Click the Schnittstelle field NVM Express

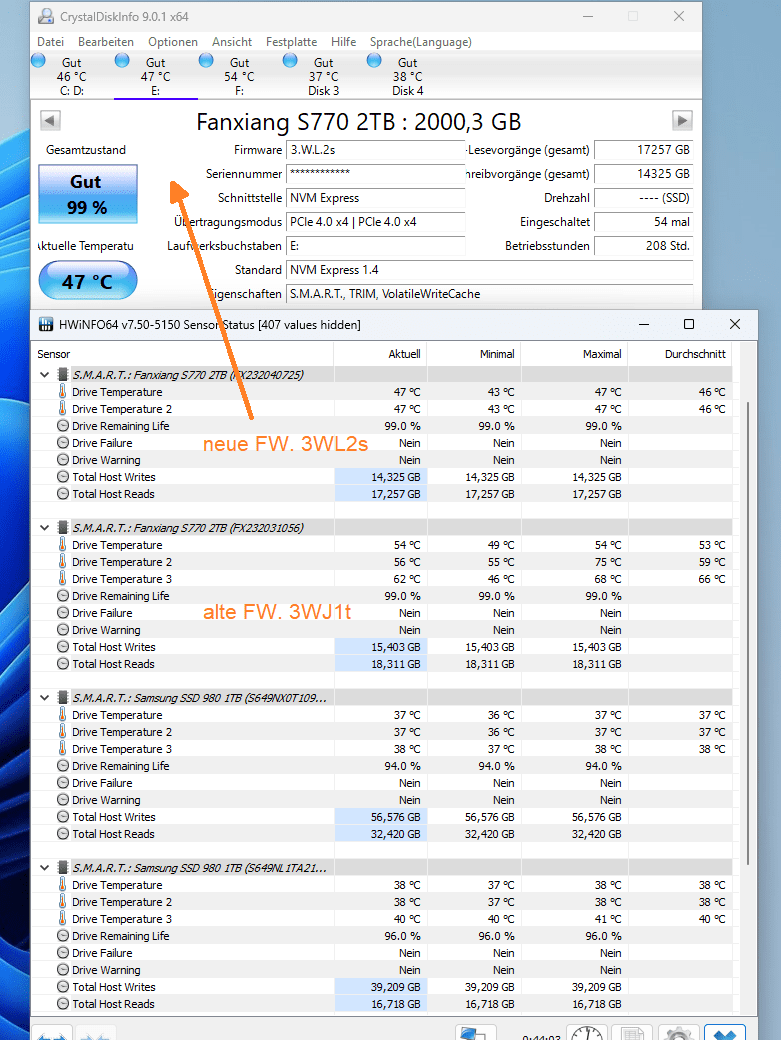(x=375, y=198)
